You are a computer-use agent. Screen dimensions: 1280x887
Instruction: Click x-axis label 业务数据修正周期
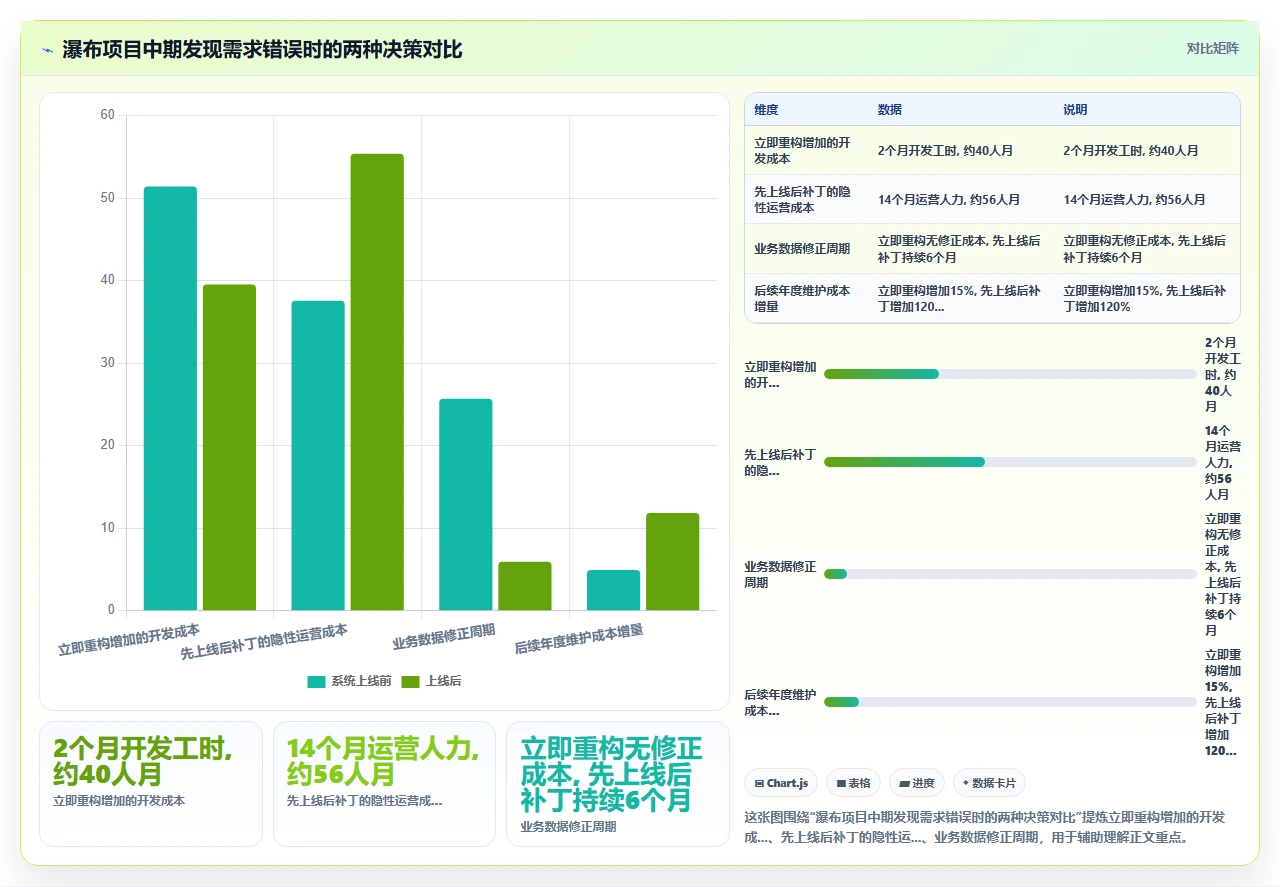coord(444,637)
